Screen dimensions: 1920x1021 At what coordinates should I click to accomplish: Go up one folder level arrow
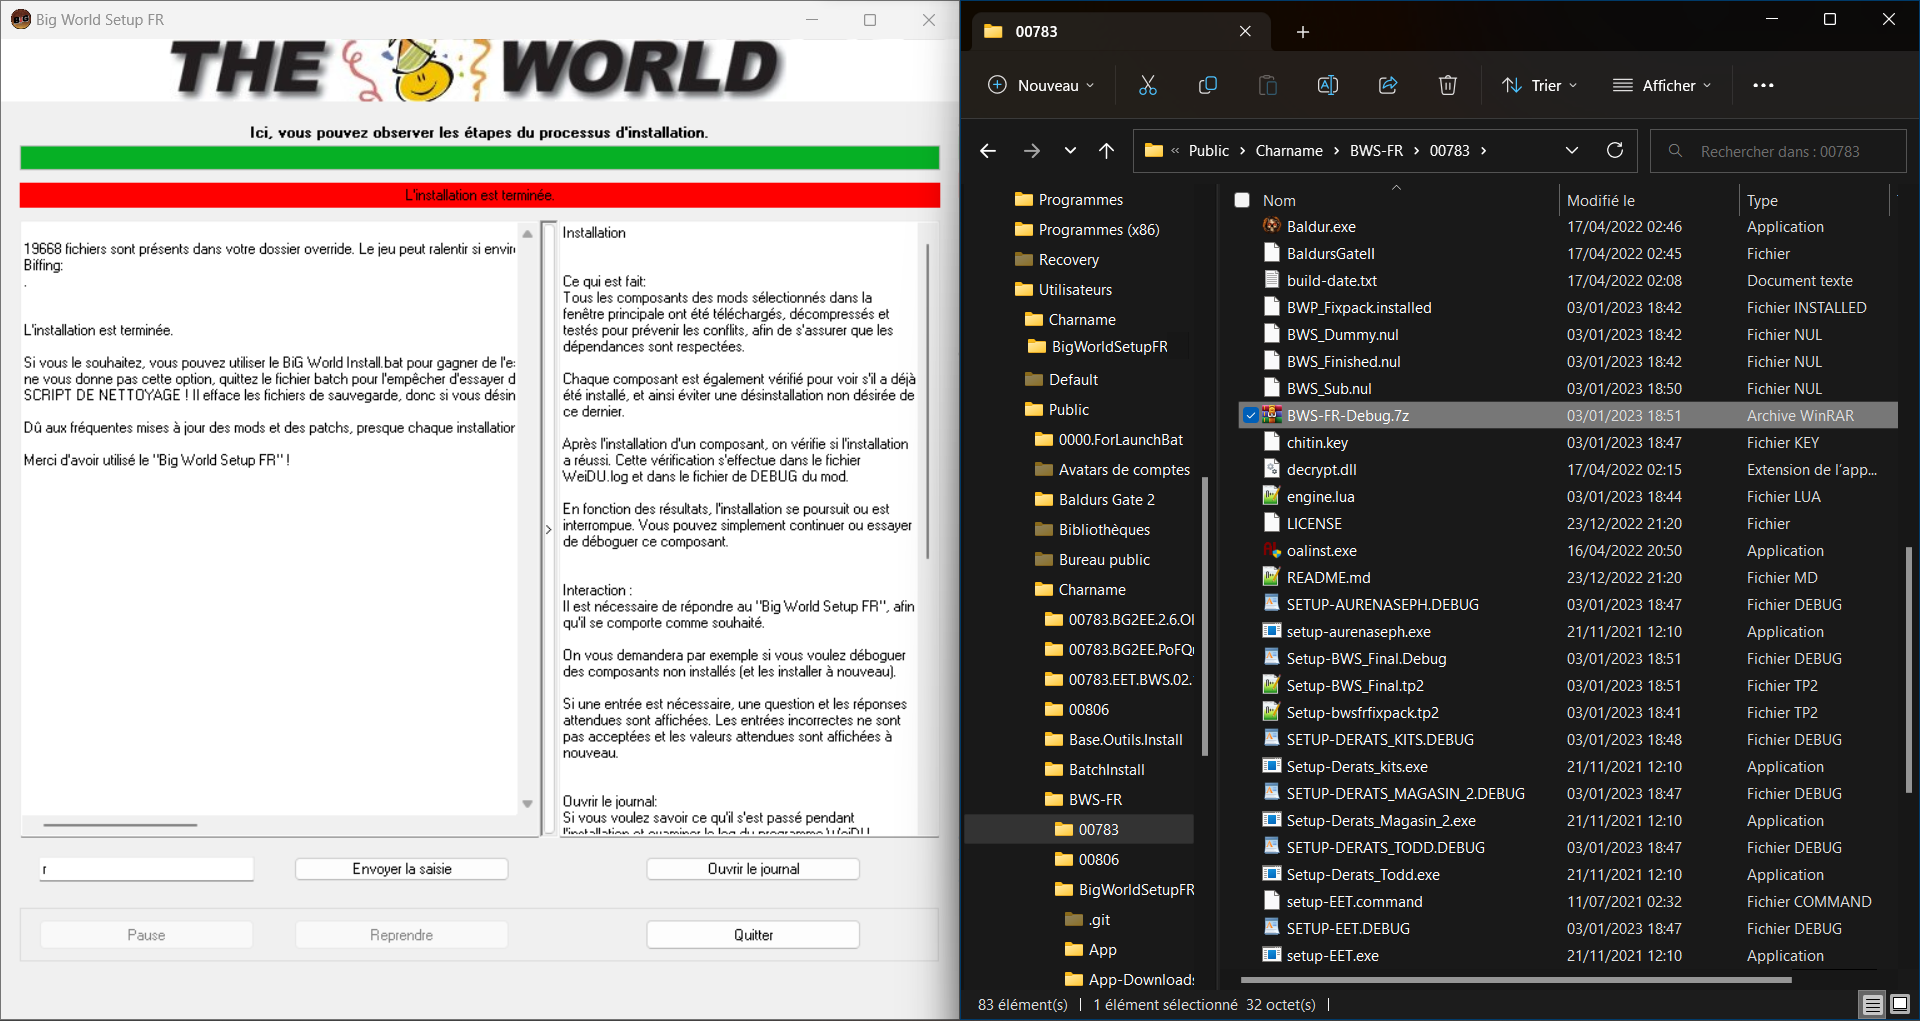(x=1106, y=150)
